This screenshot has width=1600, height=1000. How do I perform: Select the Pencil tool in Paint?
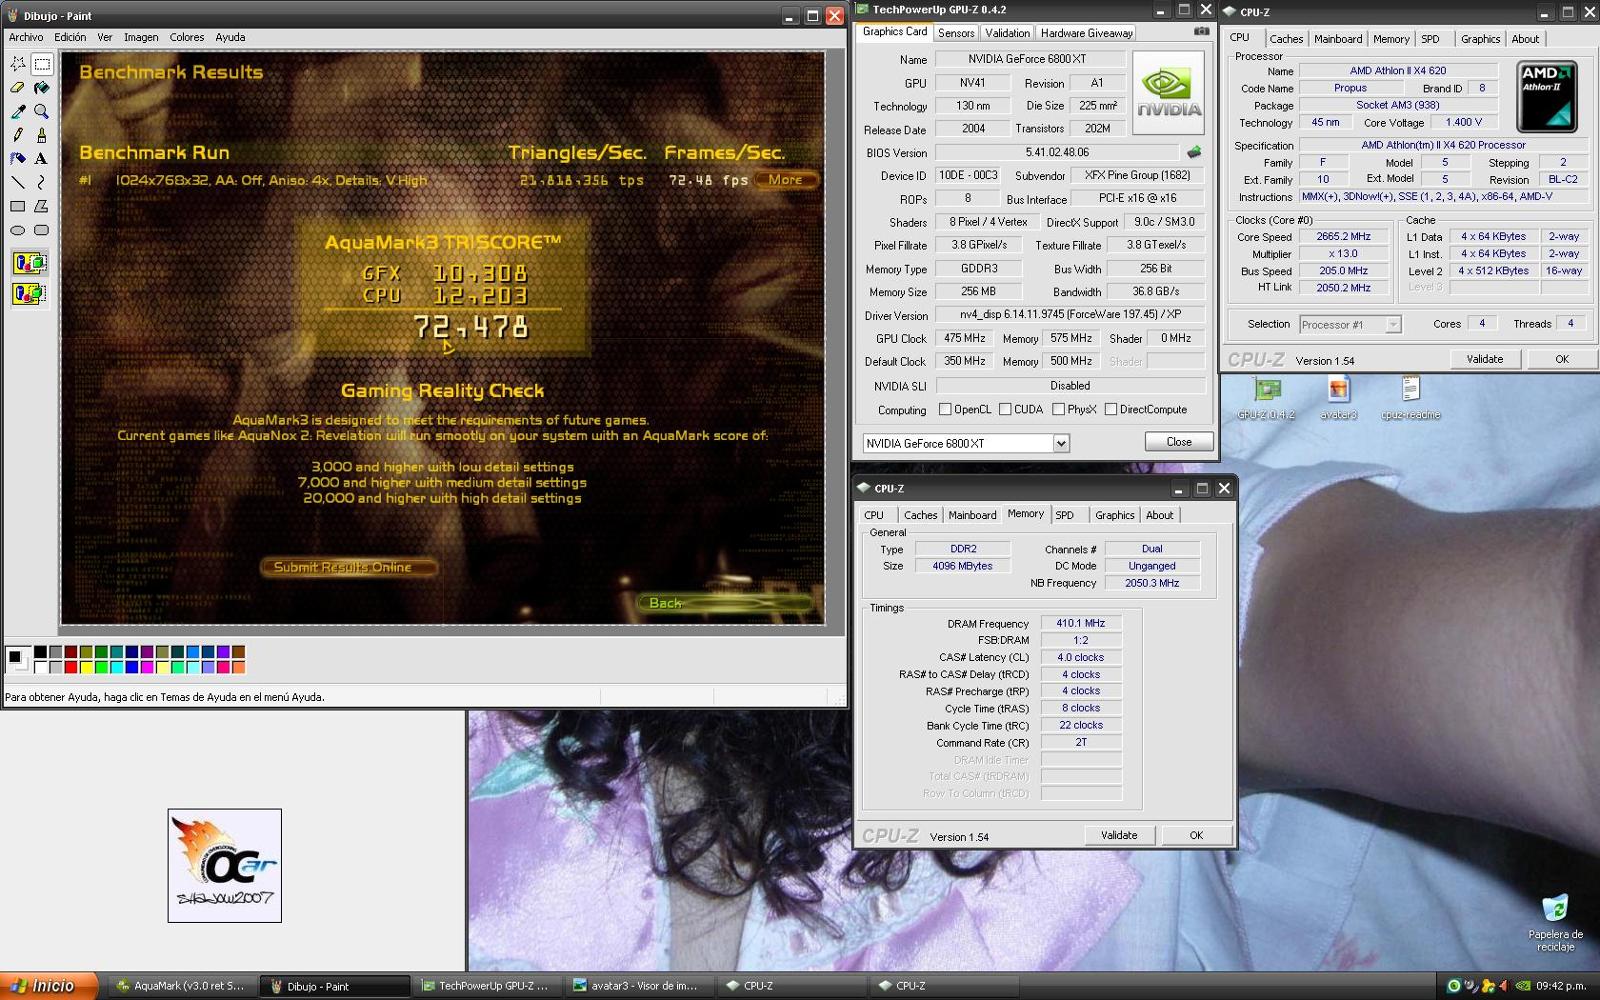pos(18,135)
